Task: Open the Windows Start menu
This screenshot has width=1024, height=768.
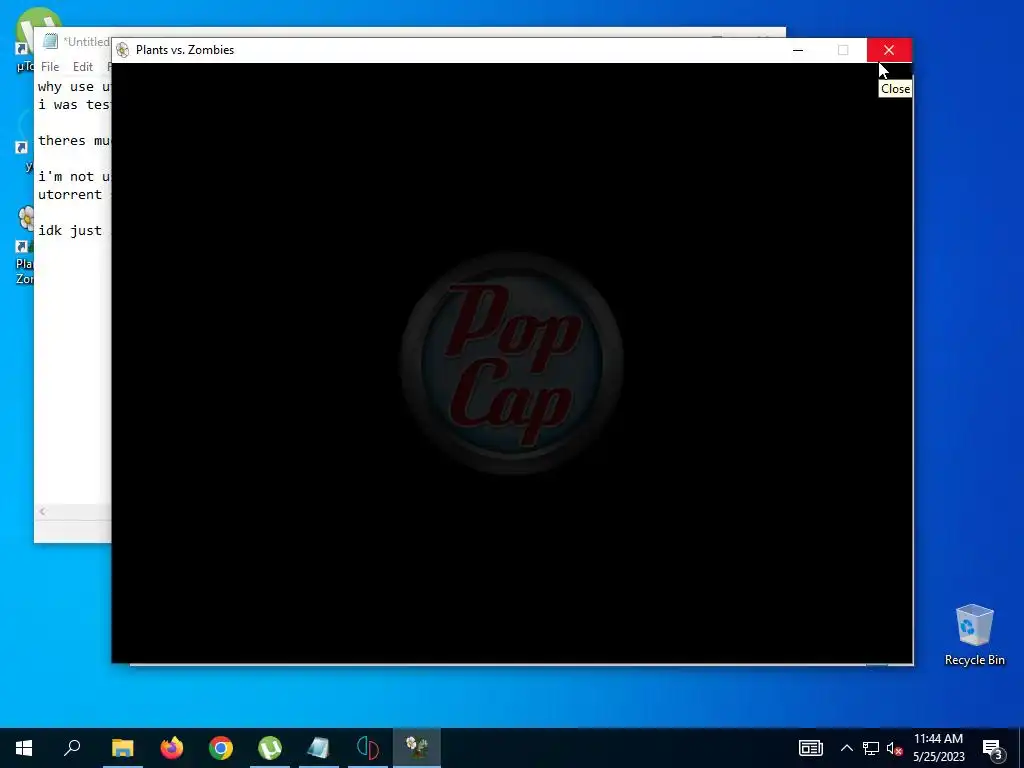Action: pyautogui.click(x=24, y=748)
